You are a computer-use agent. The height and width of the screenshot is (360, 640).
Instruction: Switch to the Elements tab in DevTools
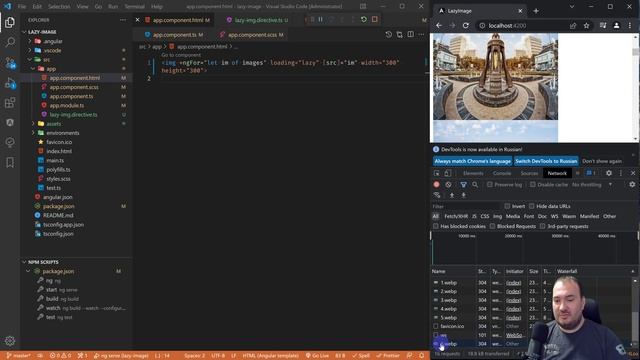(473, 173)
